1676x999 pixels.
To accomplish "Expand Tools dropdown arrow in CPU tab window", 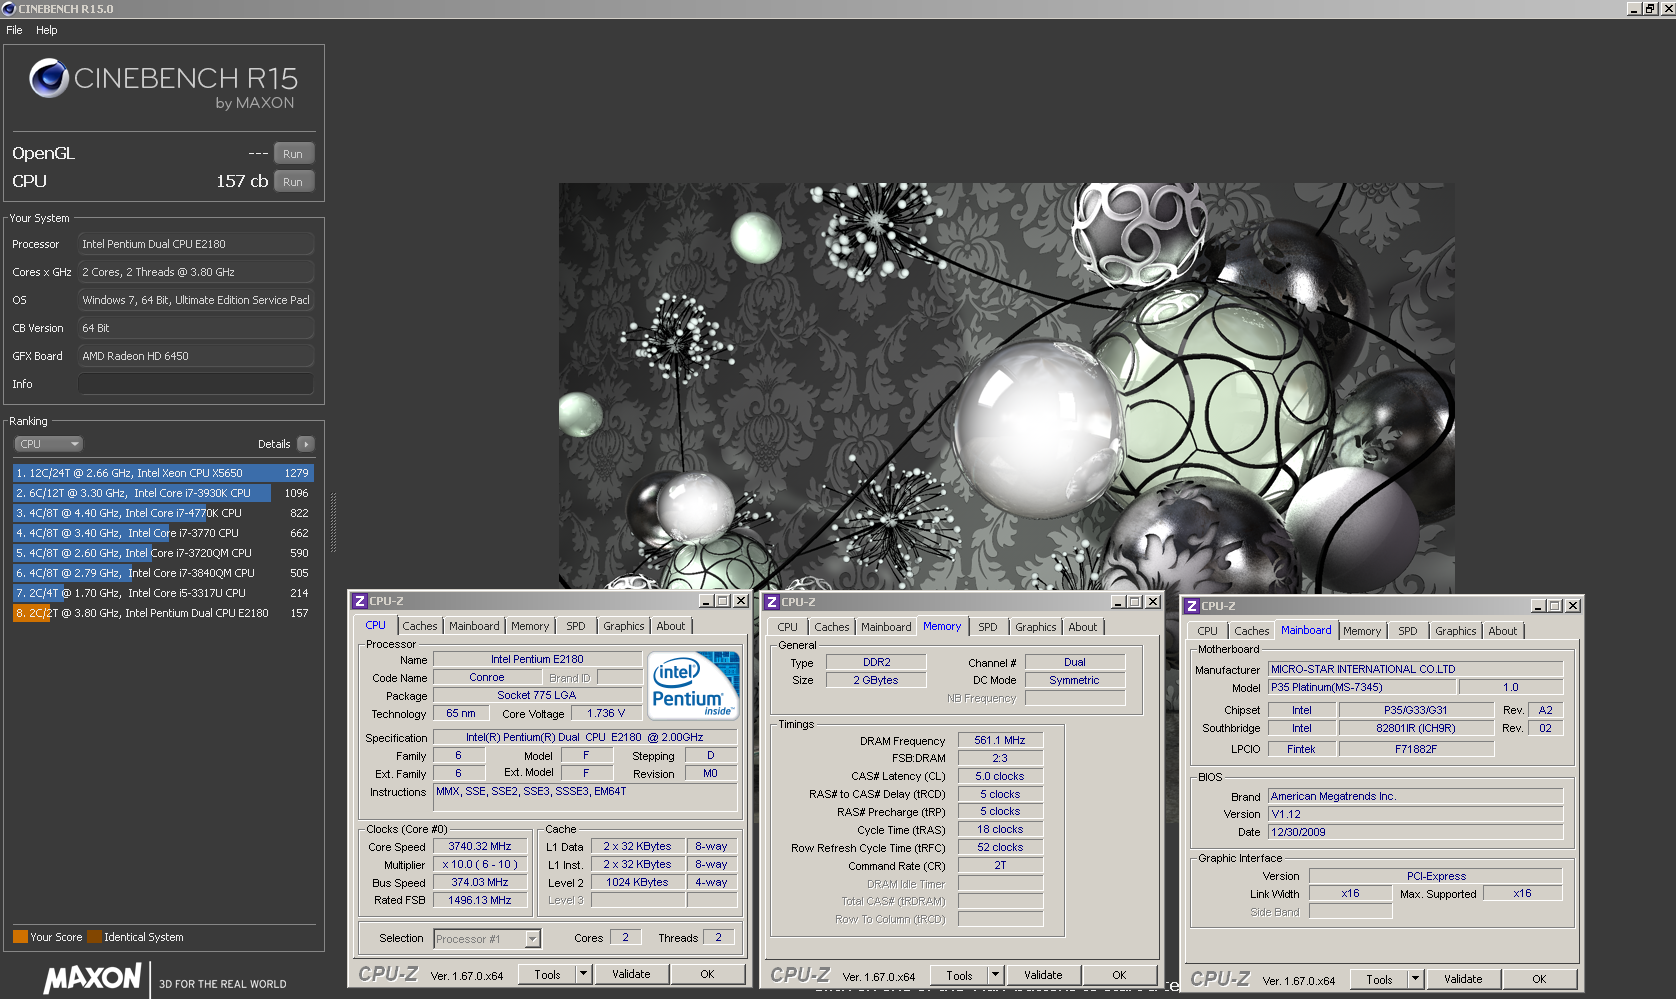I will coord(583,974).
